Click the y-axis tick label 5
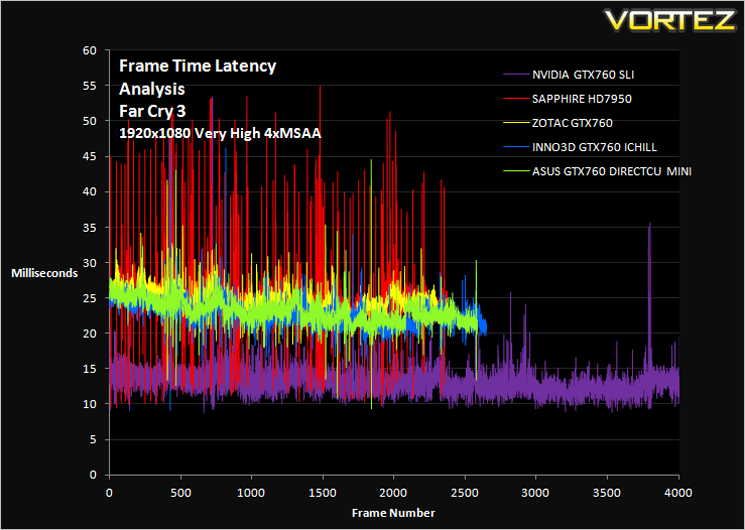 (93, 440)
